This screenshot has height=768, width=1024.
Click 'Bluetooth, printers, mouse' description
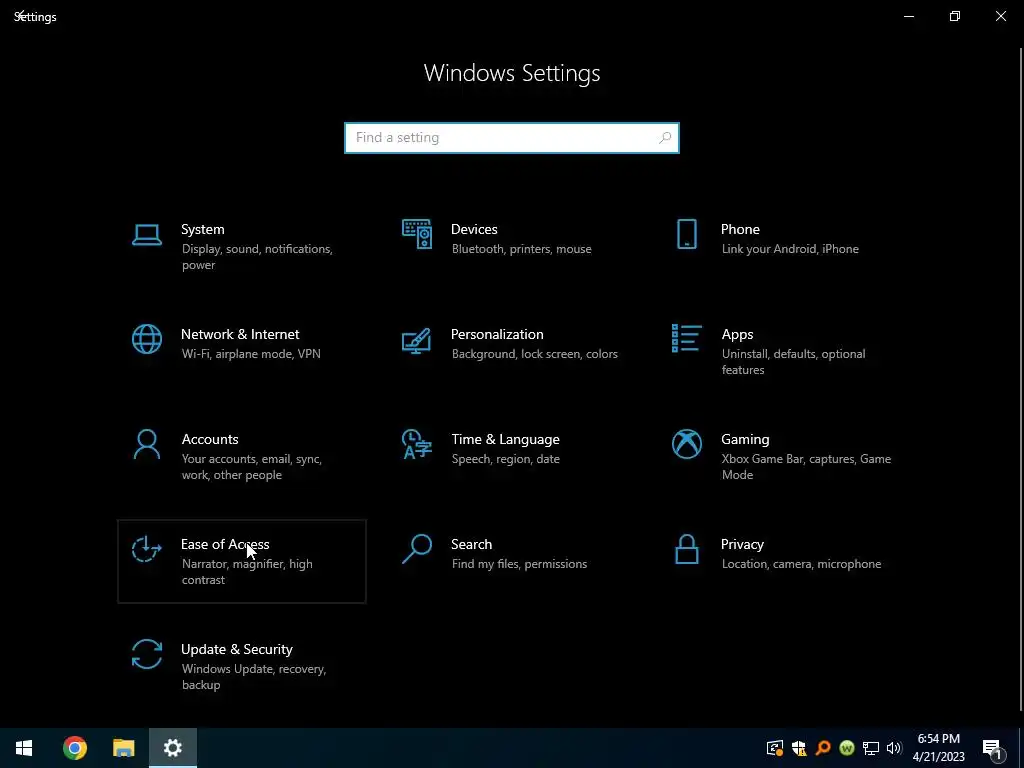(521, 249)
